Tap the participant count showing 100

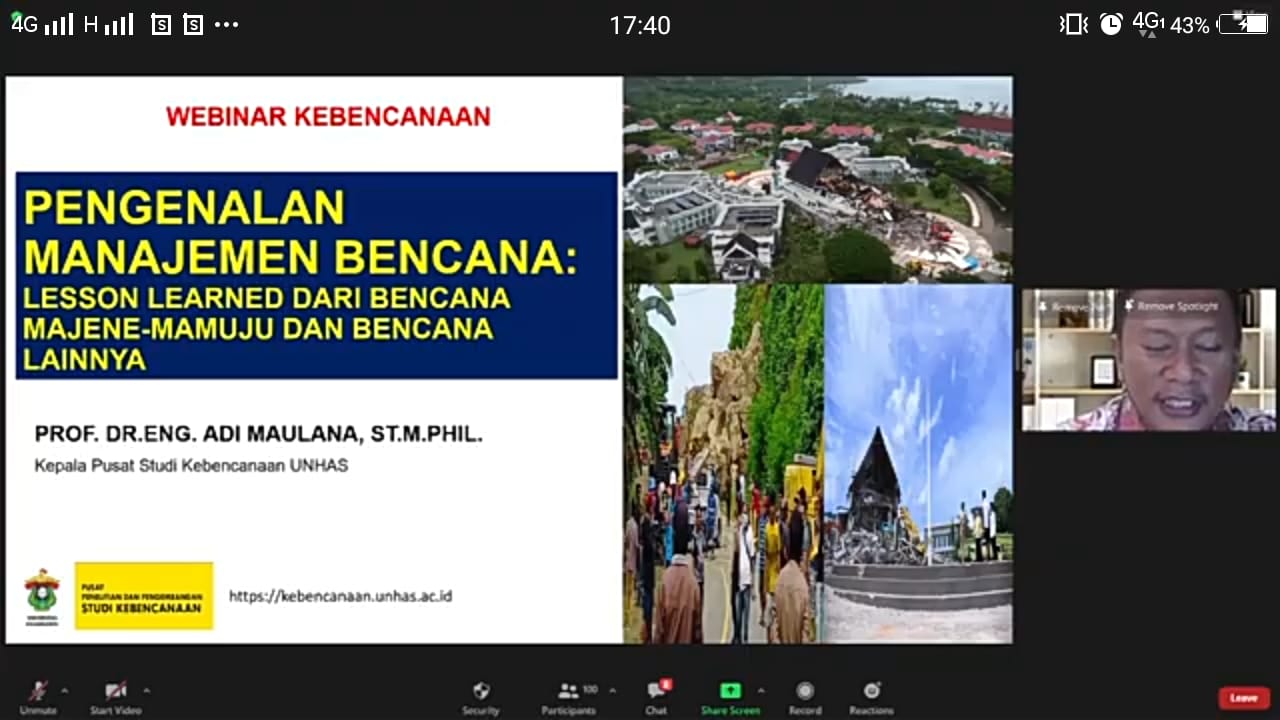coord(589,688)
